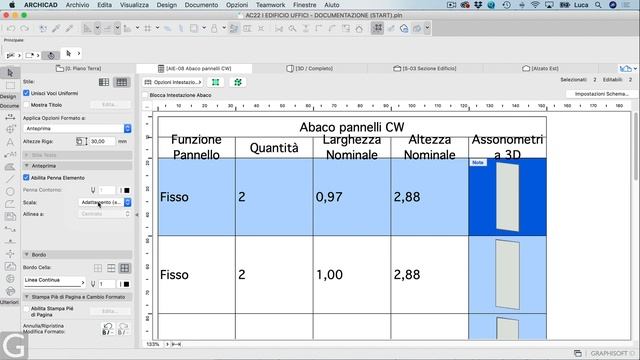Open the Opzioni Intestazione dropdown
This screenshot has width=640, height=360.
pyautogui.click(x=173, y=82)
